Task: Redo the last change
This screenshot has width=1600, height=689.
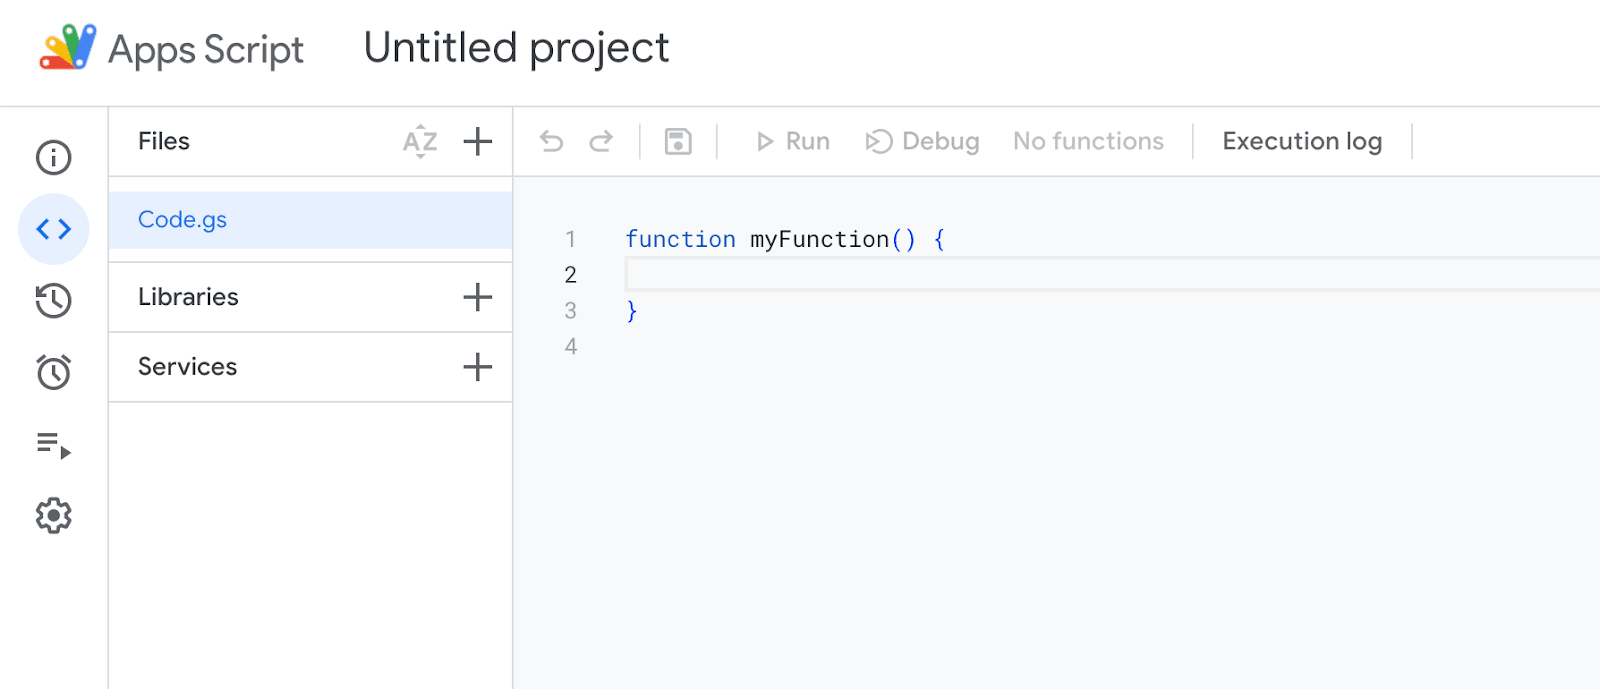Action: click(602, 141)
